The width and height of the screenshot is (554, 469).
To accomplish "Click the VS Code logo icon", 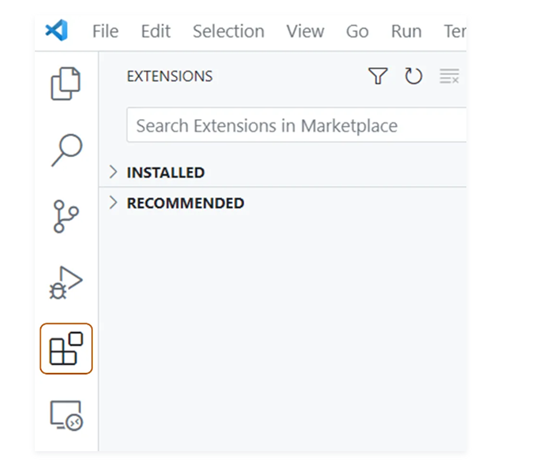I will click(x=57, y=30).
